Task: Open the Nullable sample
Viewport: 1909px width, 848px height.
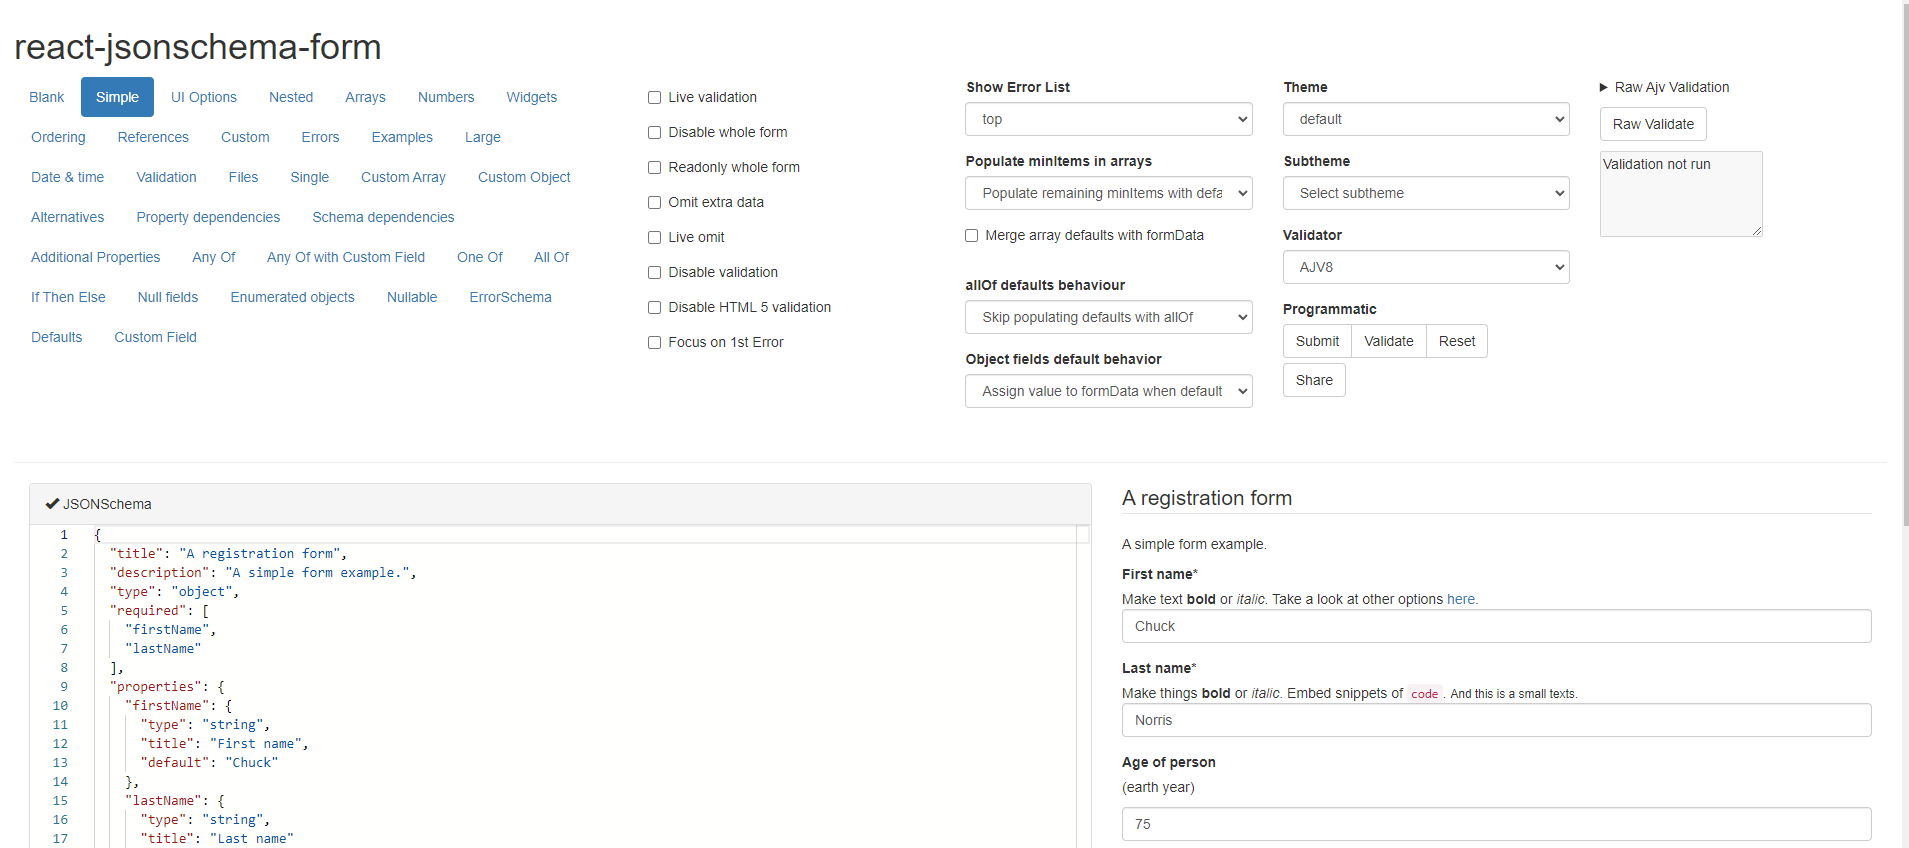Action: pos(412,297)
